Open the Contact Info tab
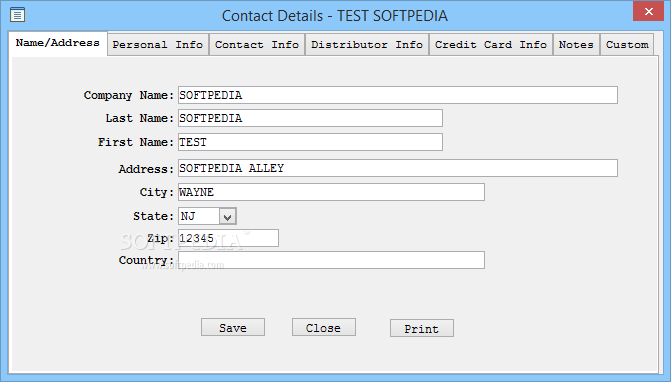The image size is (671, 382). tap(257, 45)
